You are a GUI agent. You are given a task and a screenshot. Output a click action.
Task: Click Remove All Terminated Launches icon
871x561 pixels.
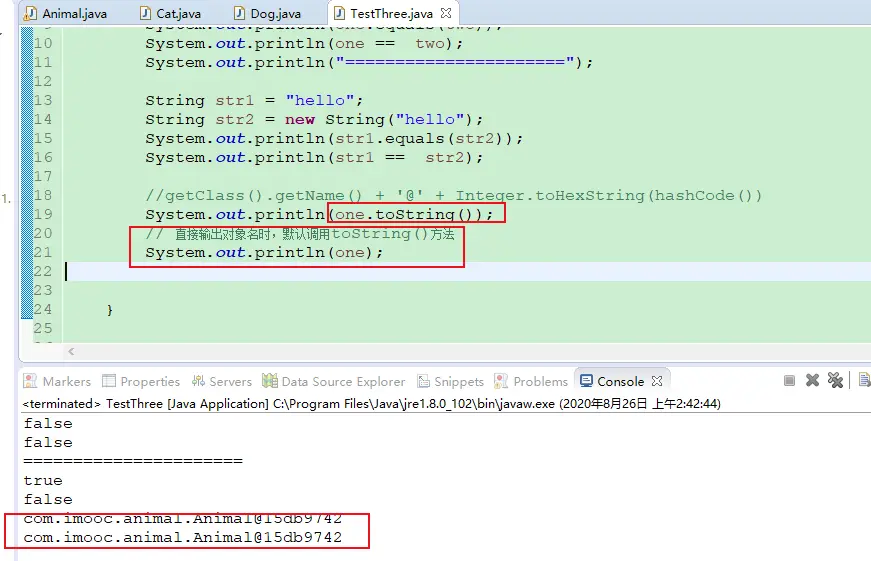point(835,381)
